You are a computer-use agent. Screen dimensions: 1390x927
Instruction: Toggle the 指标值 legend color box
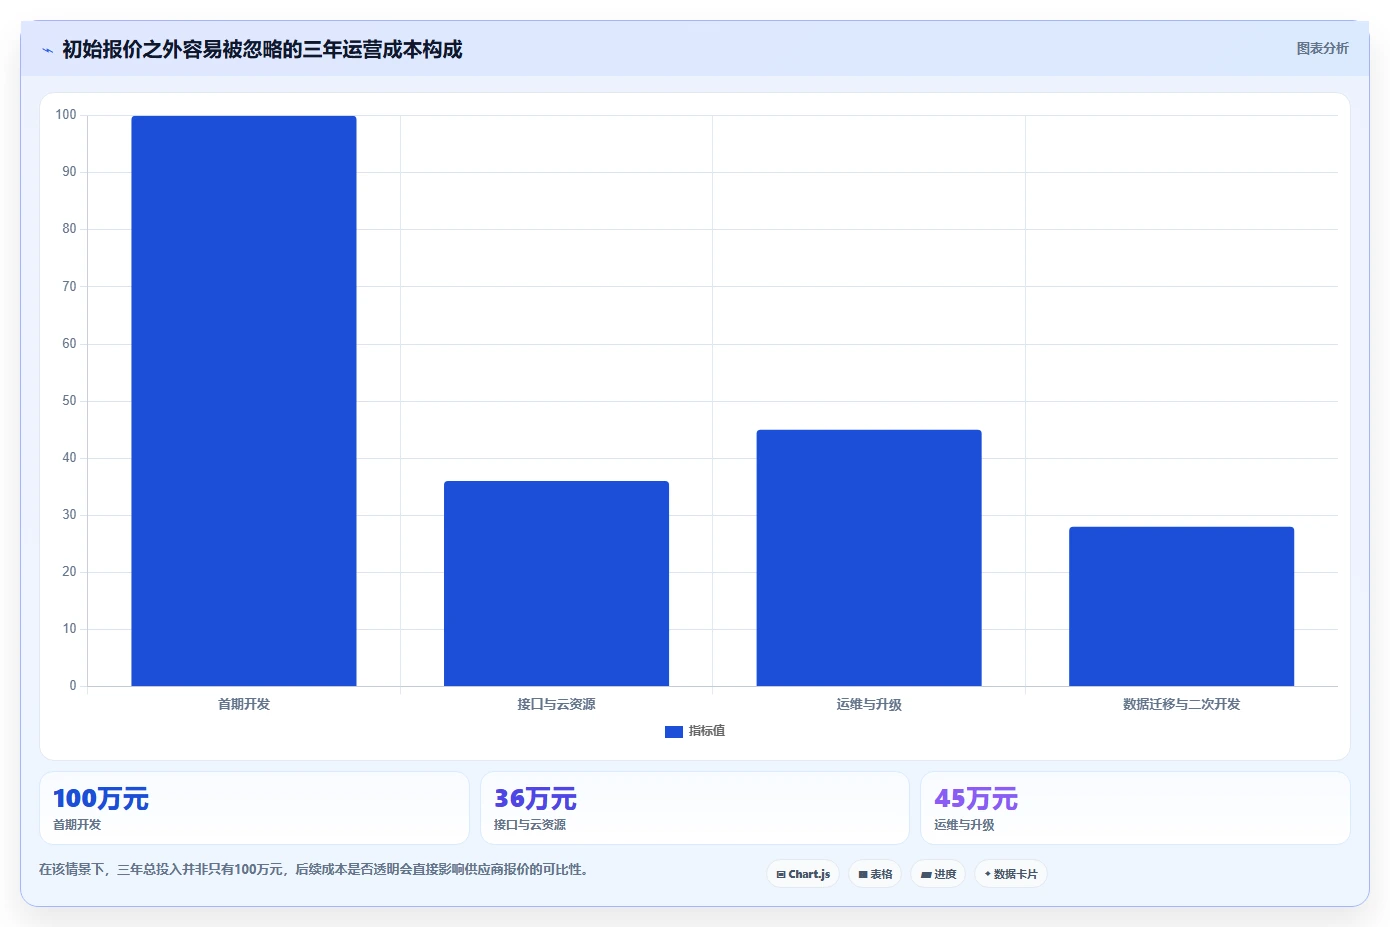pos(674,732)
